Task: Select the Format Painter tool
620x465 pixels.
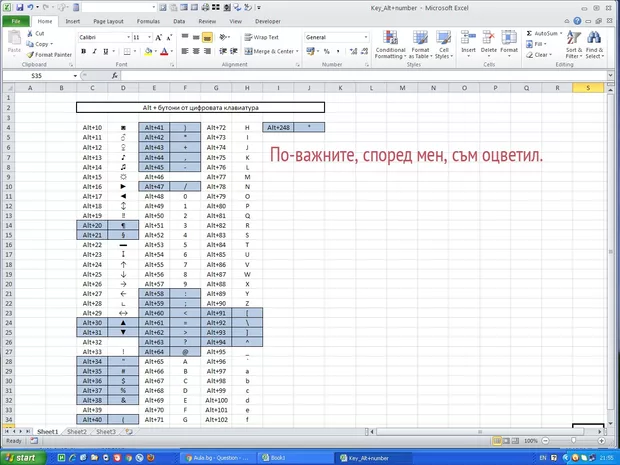Action: (x=49, y=55)
